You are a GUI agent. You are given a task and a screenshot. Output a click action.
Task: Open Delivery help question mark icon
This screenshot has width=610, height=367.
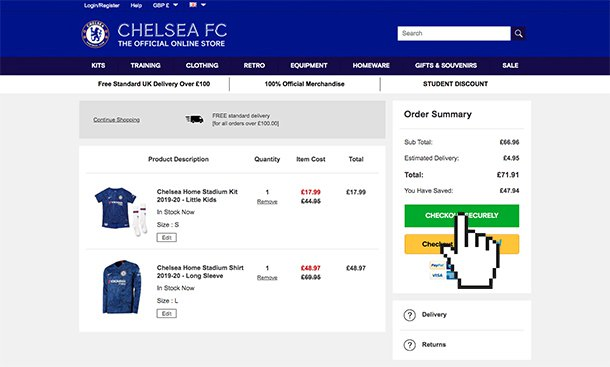click(410, 315)
